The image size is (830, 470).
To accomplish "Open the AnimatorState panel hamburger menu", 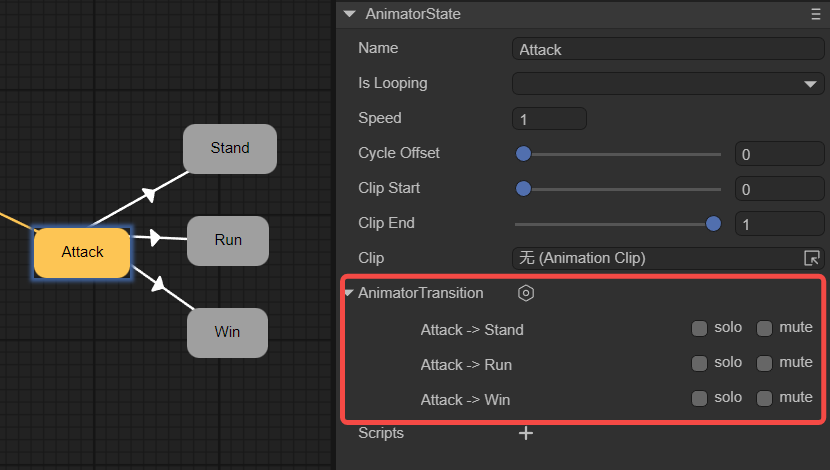I will [815, 15].
